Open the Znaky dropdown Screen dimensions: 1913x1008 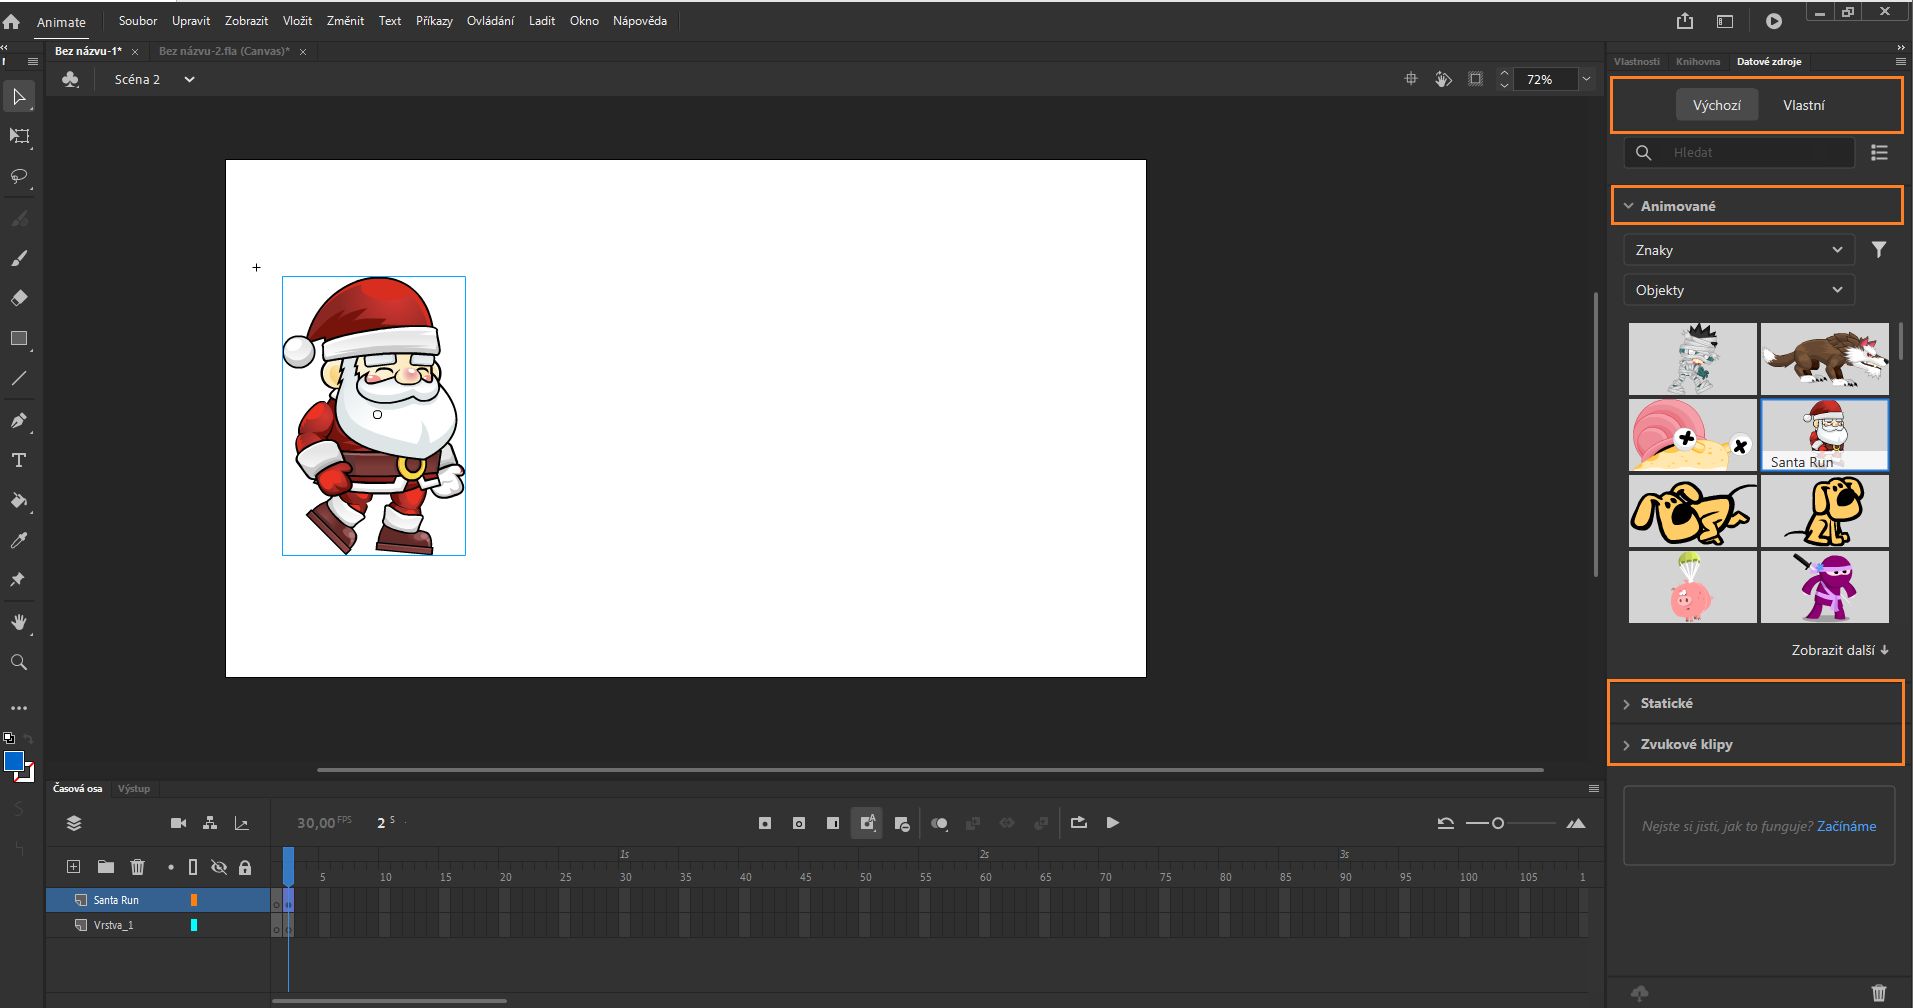pyautogui.click(x=1739, y=250)
